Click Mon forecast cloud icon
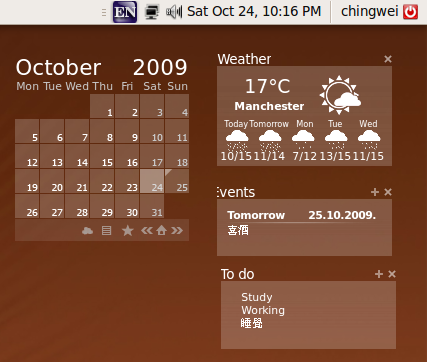427x362 pixels. click(303, 139)
